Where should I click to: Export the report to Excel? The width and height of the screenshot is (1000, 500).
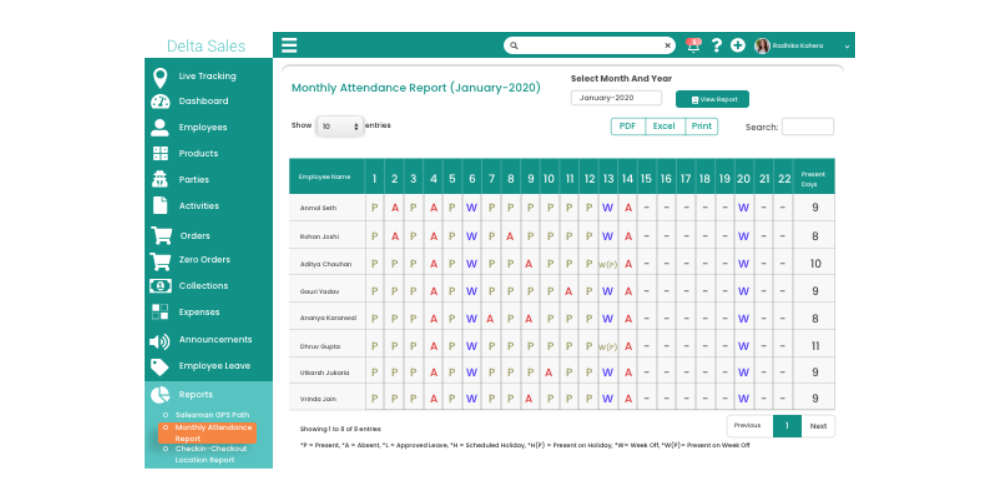click(665, 126)
